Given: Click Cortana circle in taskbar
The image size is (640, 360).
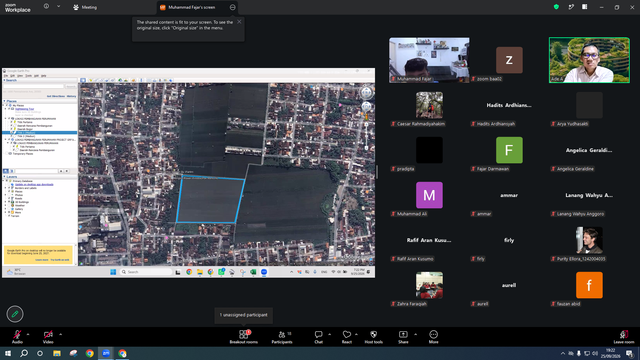Looking at the screenshot, I should pyautogui.click(x=40, y=353).
